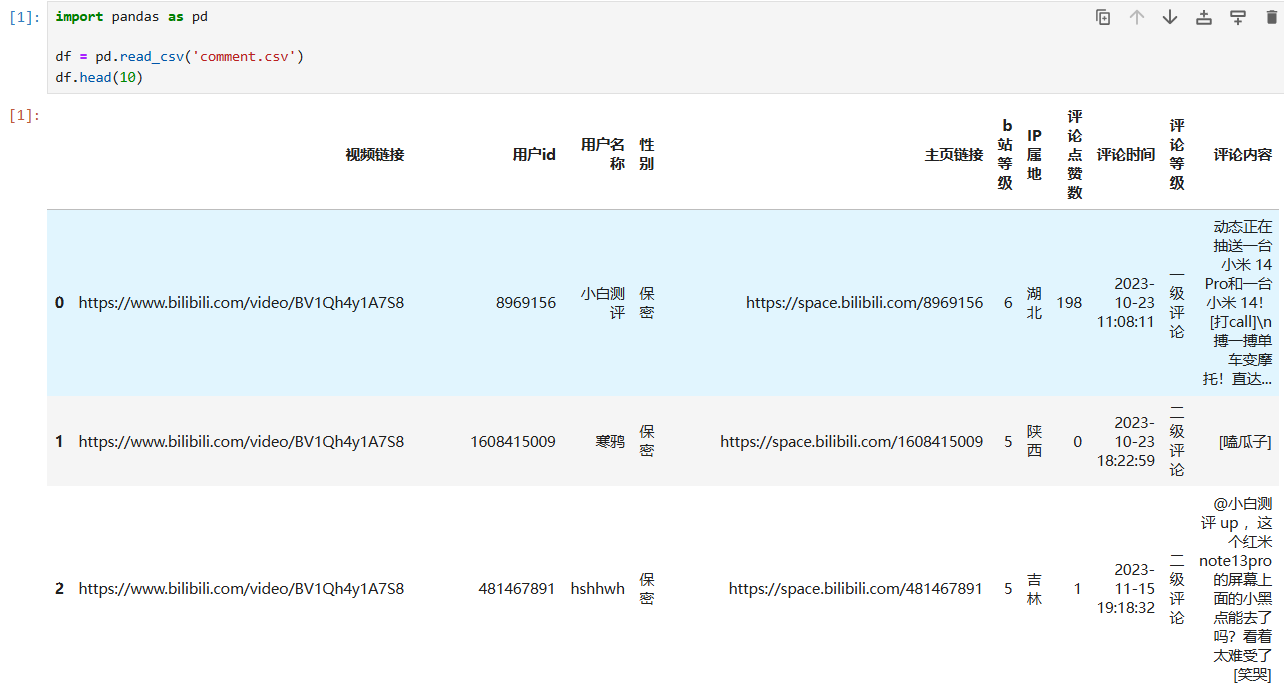
Task: Click the space.bilibili.com/1608415009 homepage link
Action: pos(851,441)
